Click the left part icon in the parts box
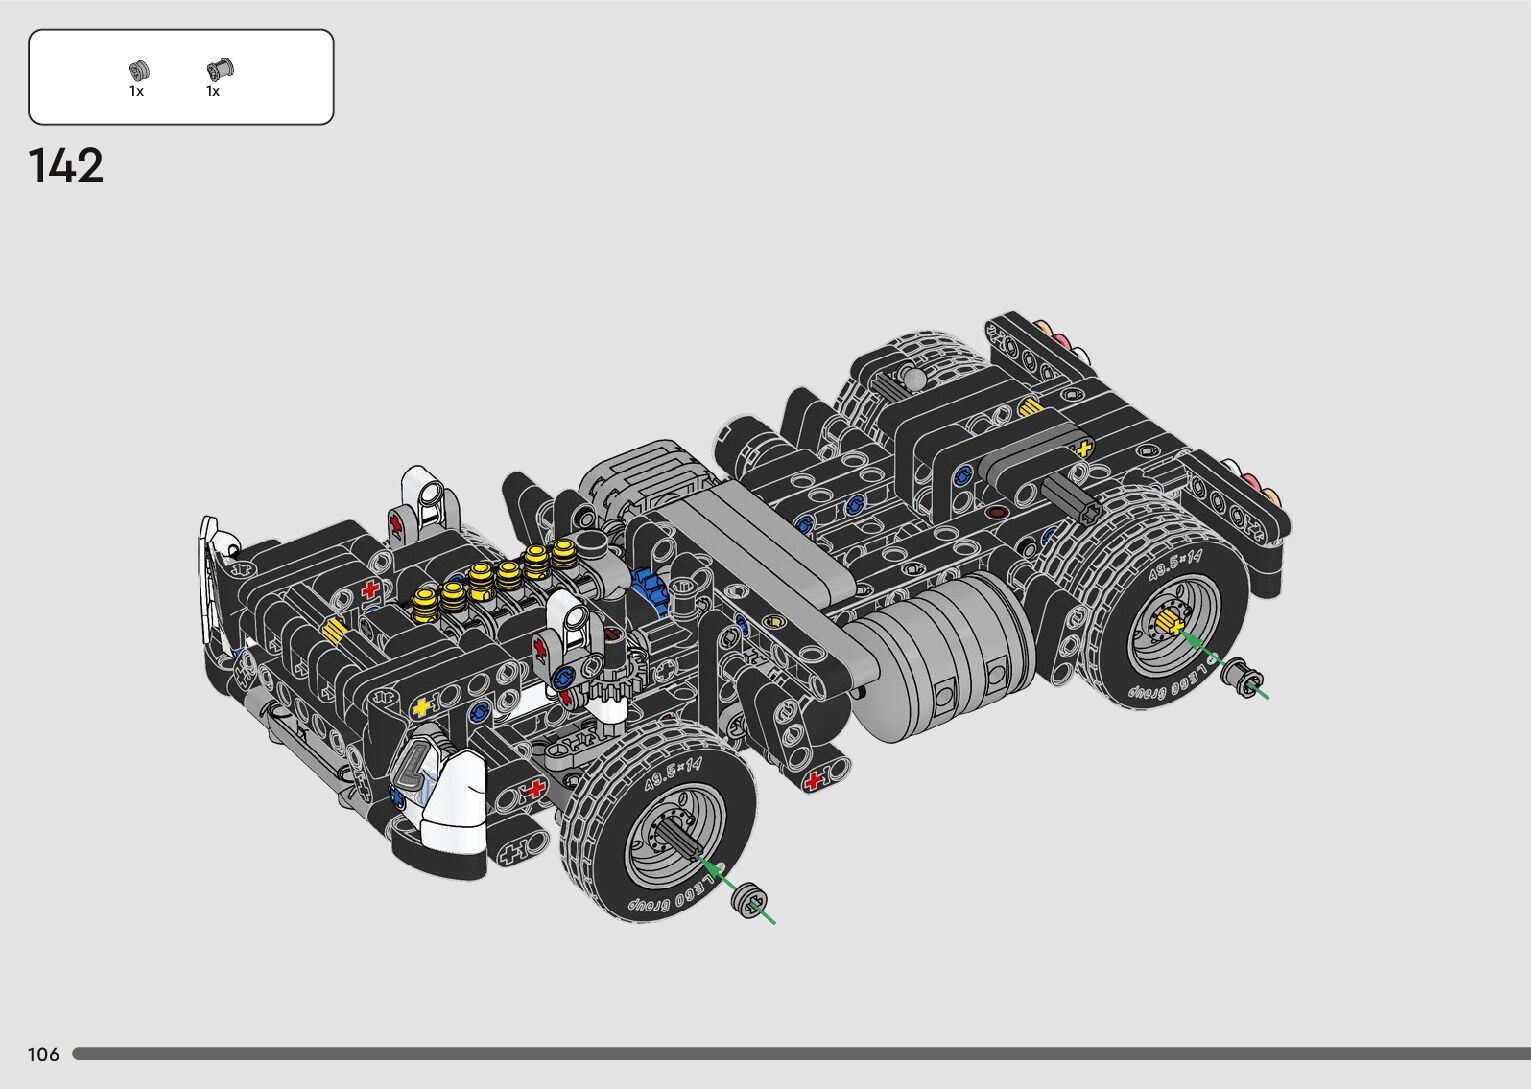Viewport: 1531px width, 1089px height. pyautogui.click(x=139, y=70)
